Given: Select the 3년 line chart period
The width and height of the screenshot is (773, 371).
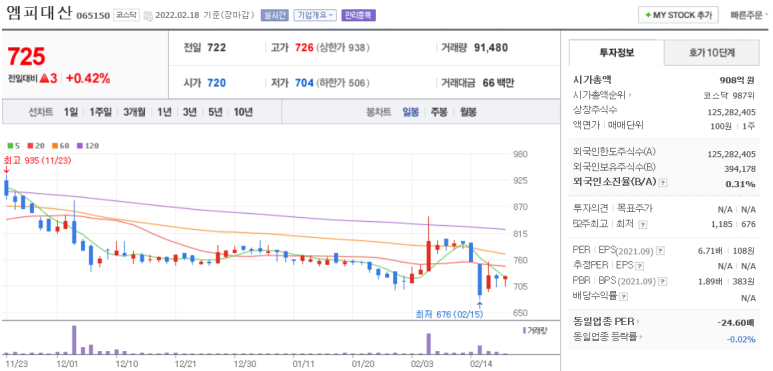Looking at the screenshot, I should tap(189, 112).
